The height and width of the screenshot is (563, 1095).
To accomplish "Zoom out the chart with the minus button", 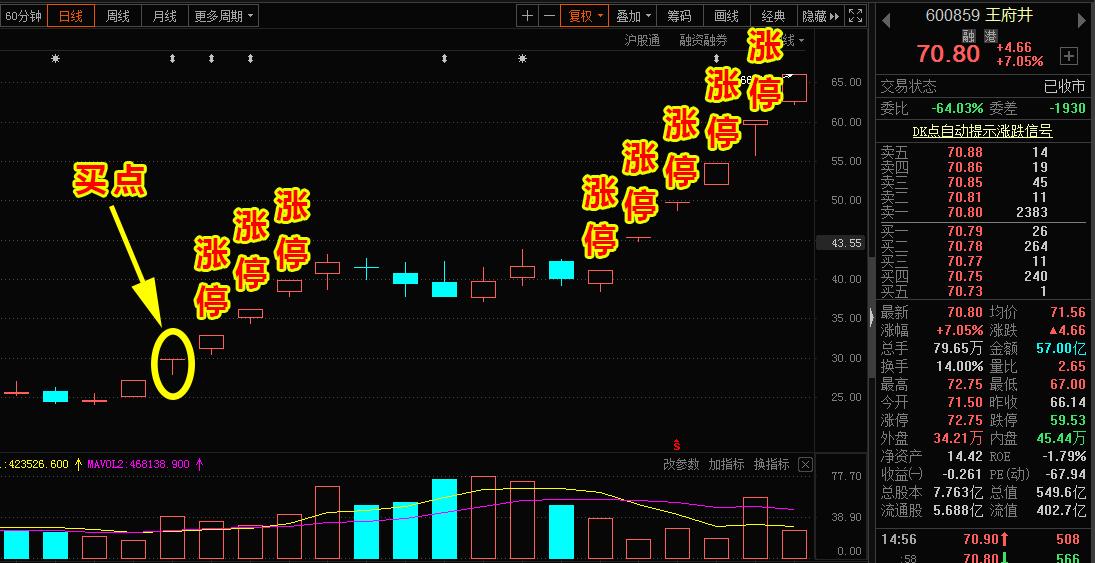I will point(550,16).
